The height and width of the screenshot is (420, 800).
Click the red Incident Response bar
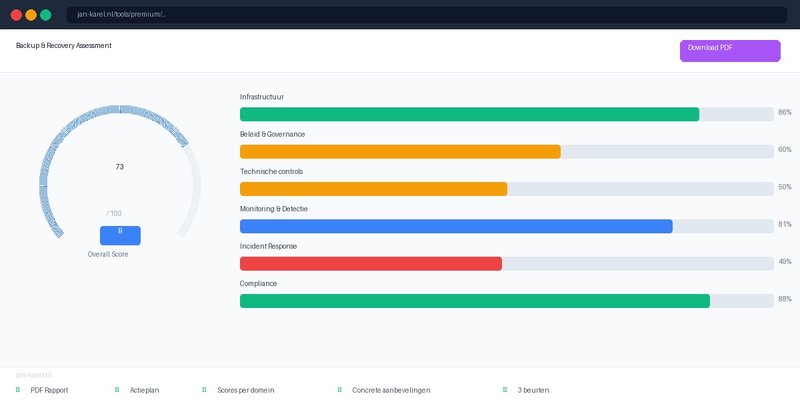(371, 264)
